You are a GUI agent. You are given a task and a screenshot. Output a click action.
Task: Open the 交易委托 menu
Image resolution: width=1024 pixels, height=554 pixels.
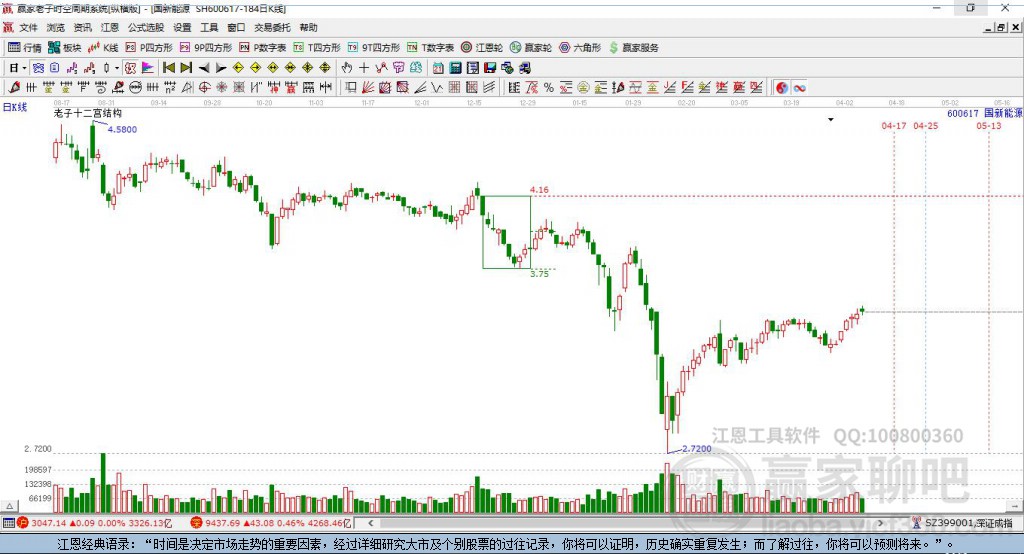[272, 27]
